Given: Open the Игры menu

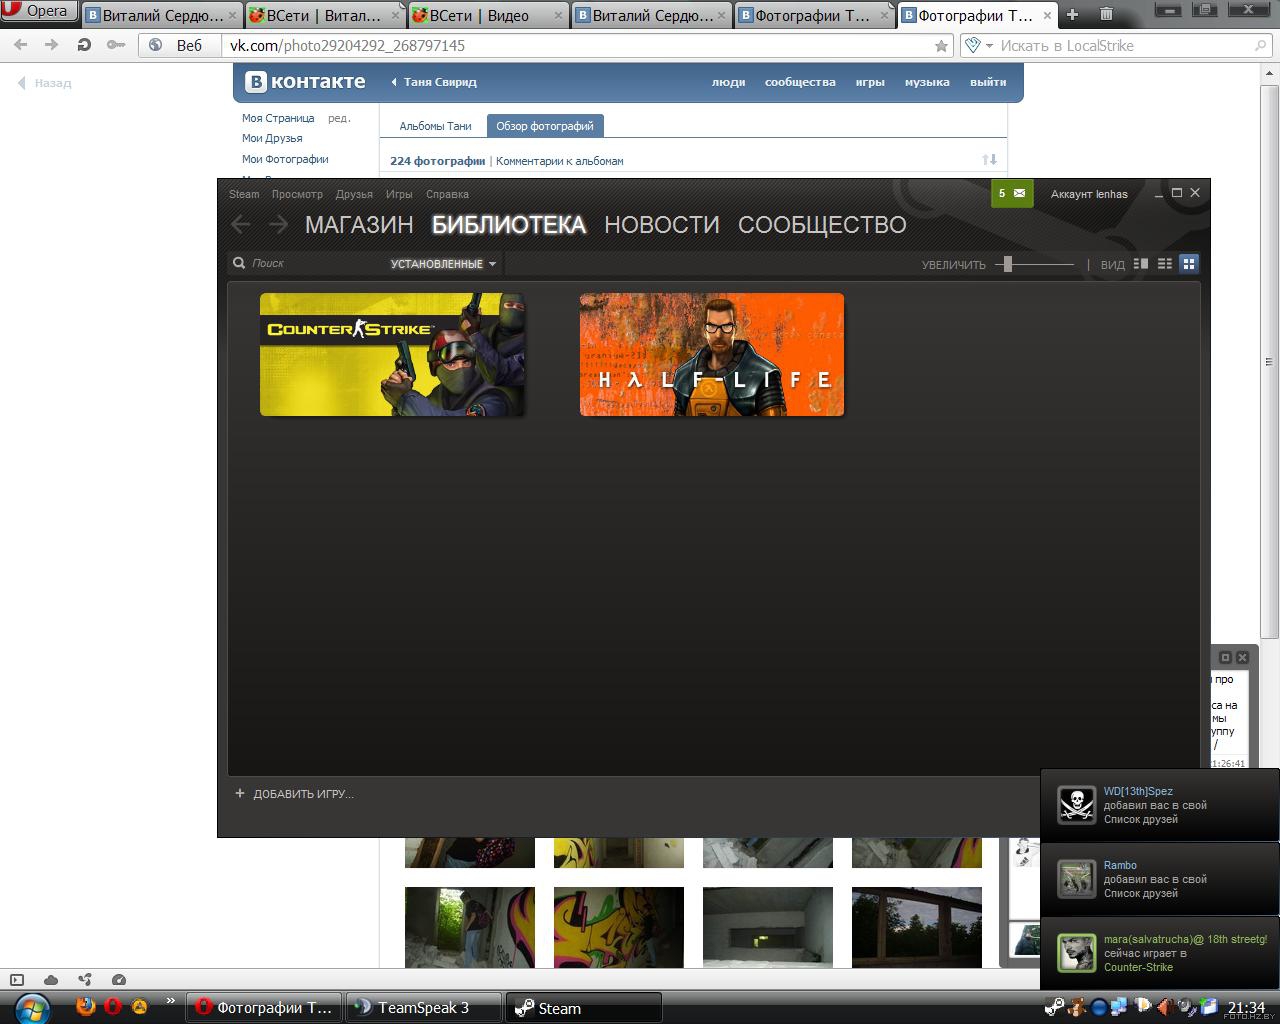Looking at the screenshot, I should pos(399,194).
